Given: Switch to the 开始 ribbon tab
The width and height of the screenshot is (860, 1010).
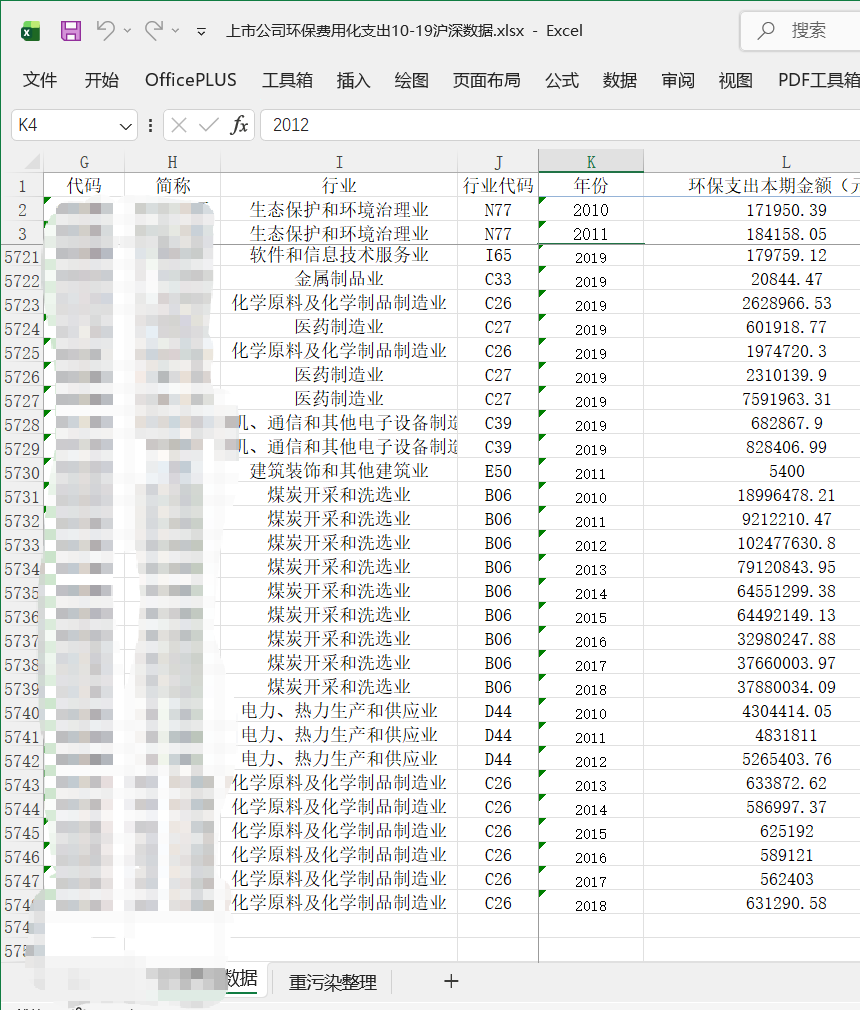Looking at the screenshot, I should click(x=102, y=80).
